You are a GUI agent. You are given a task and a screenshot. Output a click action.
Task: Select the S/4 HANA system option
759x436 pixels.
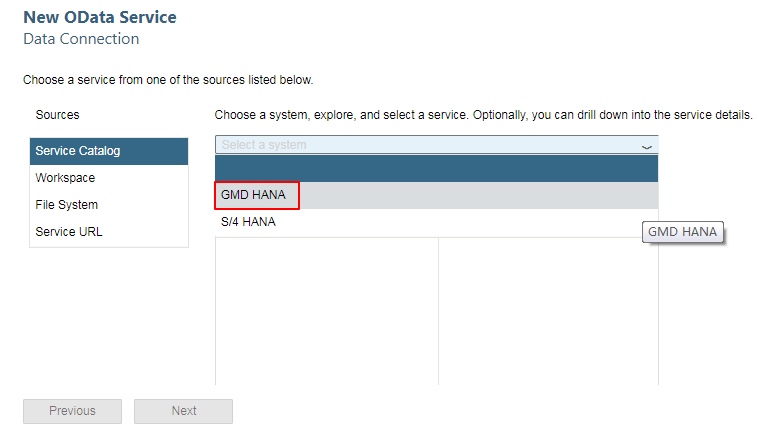click(x=248, y=222)
